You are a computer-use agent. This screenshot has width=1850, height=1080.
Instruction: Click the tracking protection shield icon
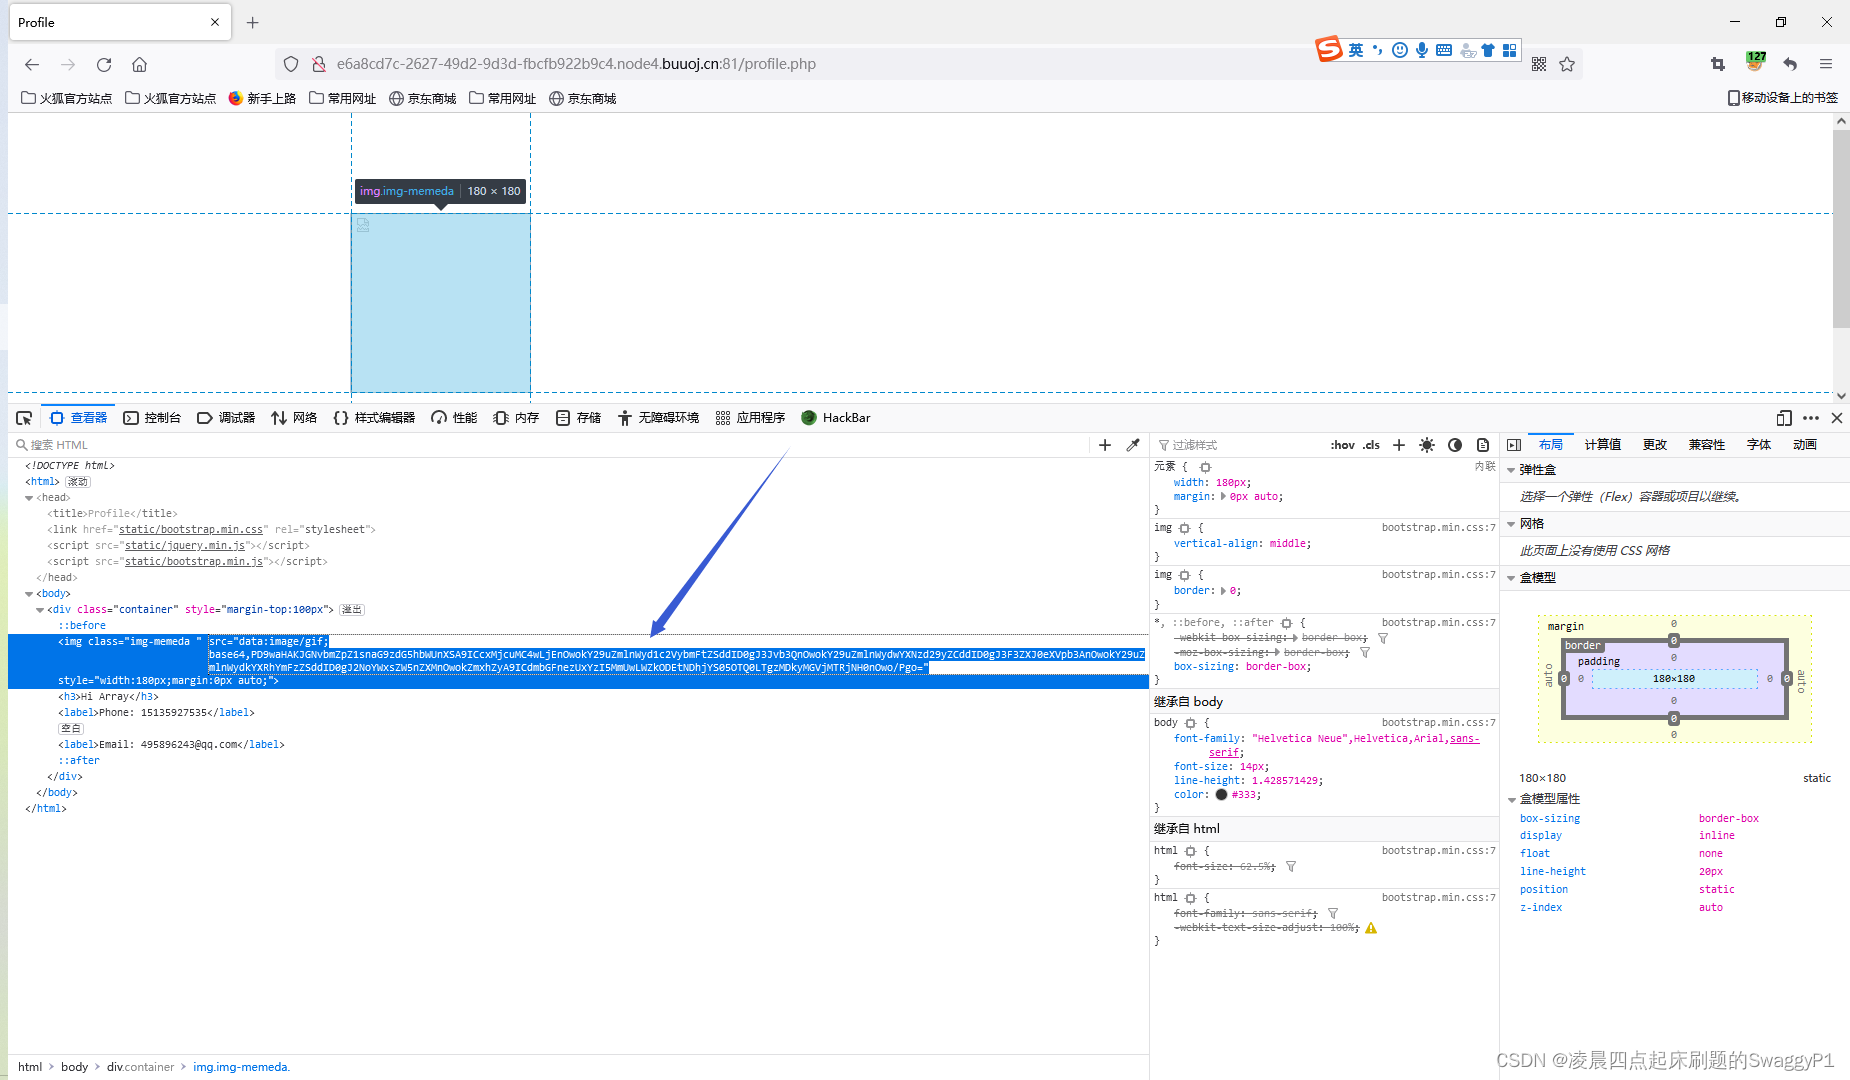tap(291, 64)
